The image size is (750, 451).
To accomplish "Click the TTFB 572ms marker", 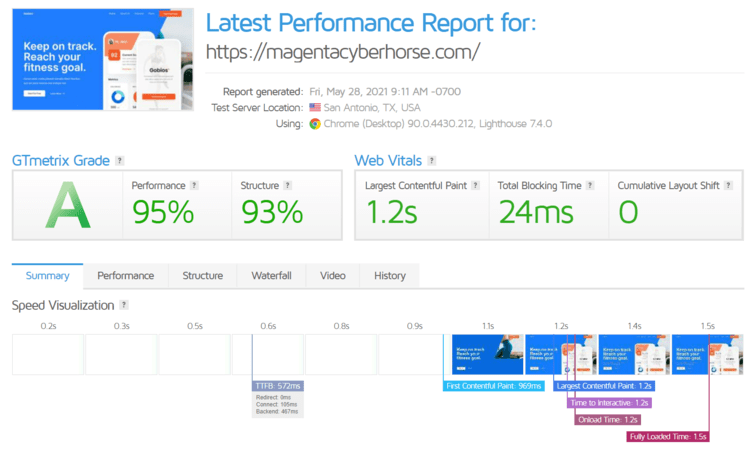I will pyautogui.click(x=278, y=386).
